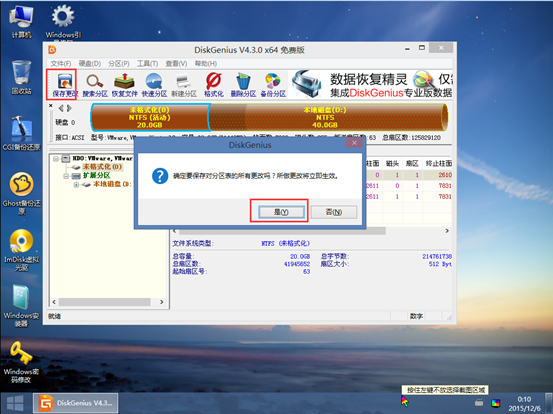The width and height of the screenshot is (553, 414).
Task: Open the Windows引导 desktop icon
Action: tap(63, 22)
